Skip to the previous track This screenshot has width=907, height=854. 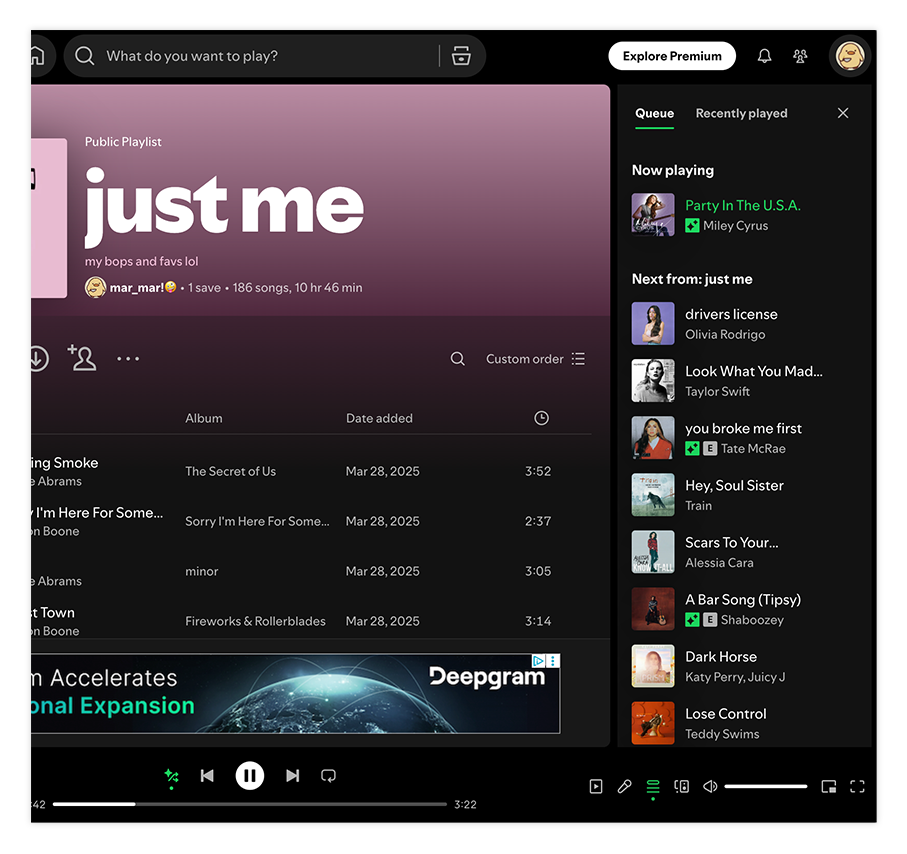pyautogui.click(x=207, y=776)
